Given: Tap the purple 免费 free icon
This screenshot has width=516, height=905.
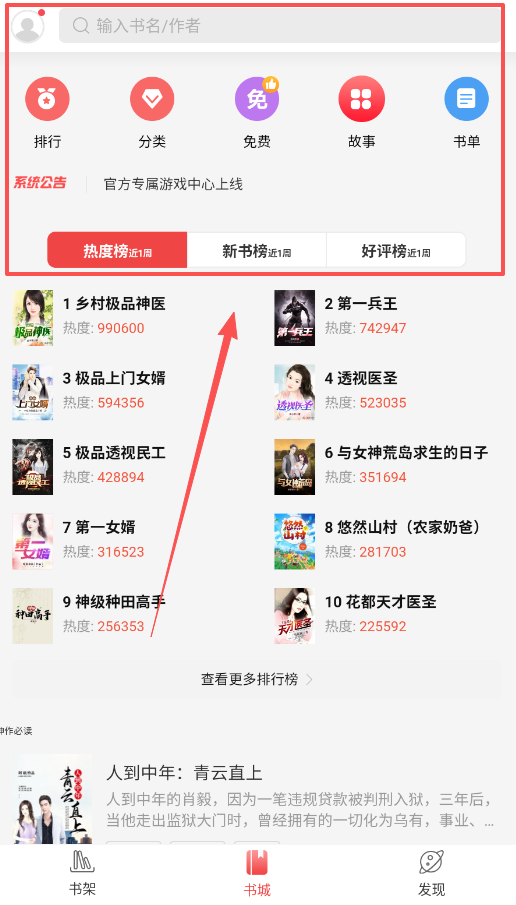Looking at the screenshot, I should point(257,99).
